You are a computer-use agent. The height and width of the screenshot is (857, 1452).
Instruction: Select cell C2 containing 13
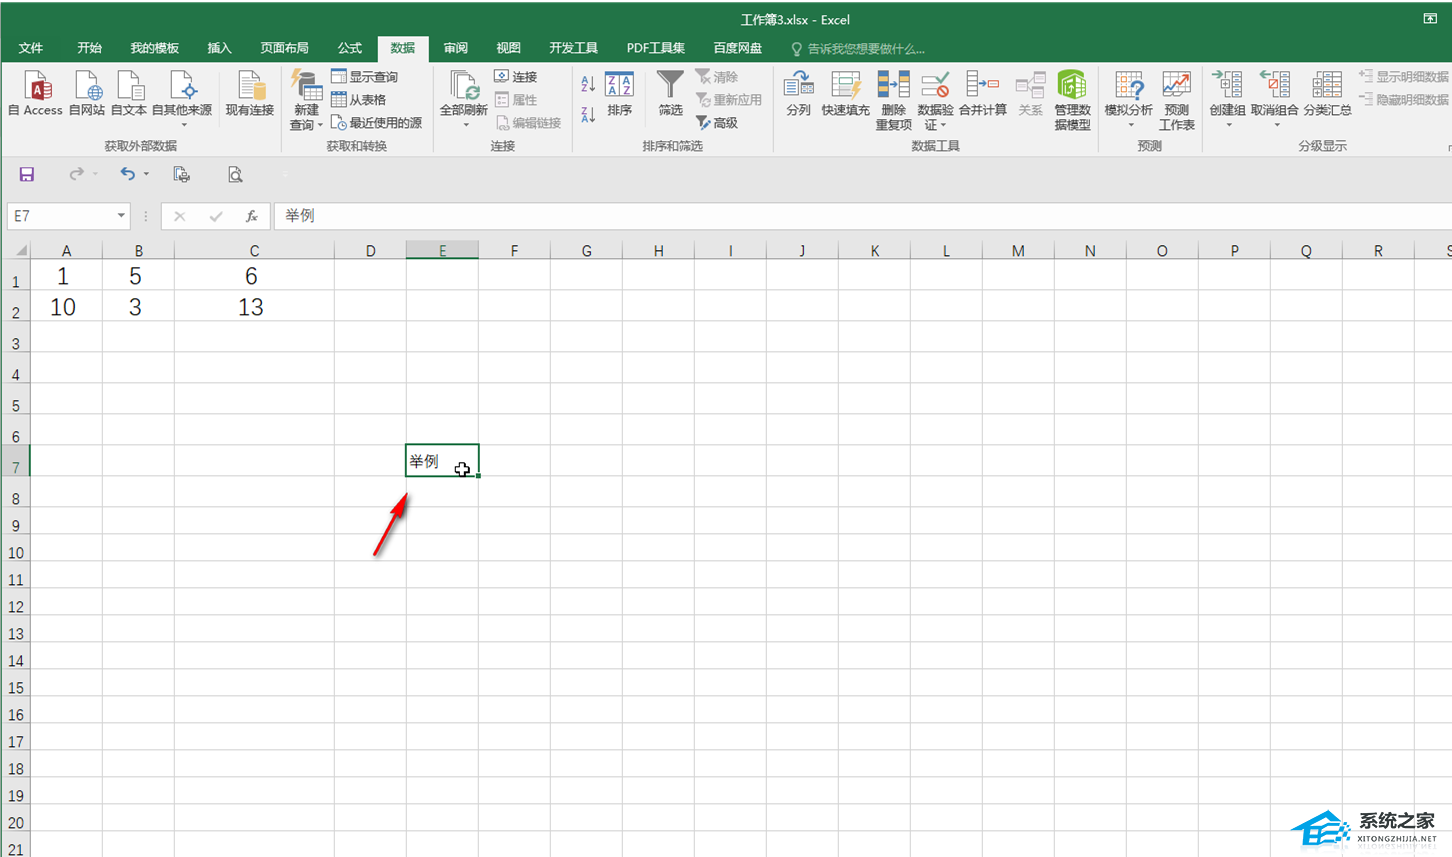[x=253, y=307]
